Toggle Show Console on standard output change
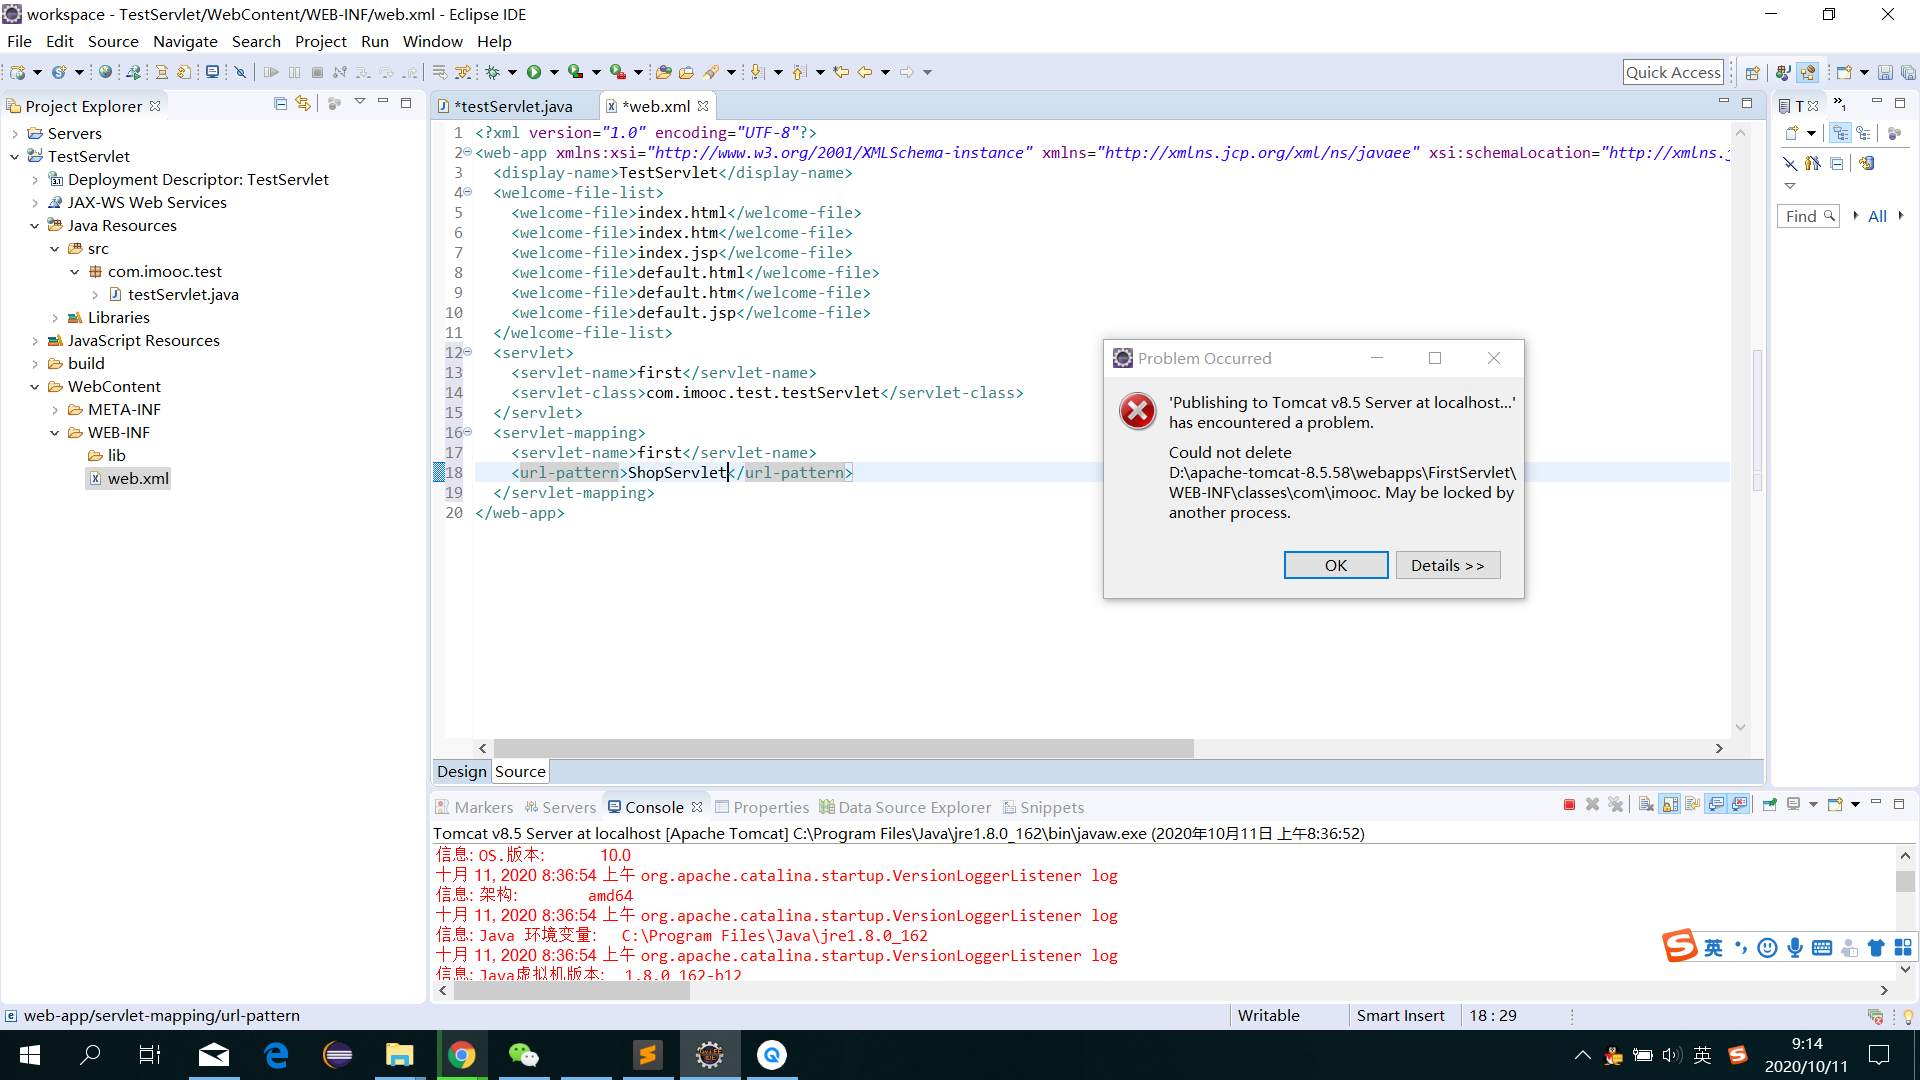1920x1080 pixels. coord(1716,805)
